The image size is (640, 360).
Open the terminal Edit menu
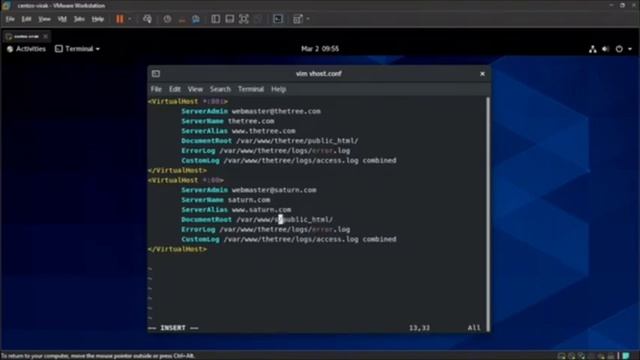175,89
